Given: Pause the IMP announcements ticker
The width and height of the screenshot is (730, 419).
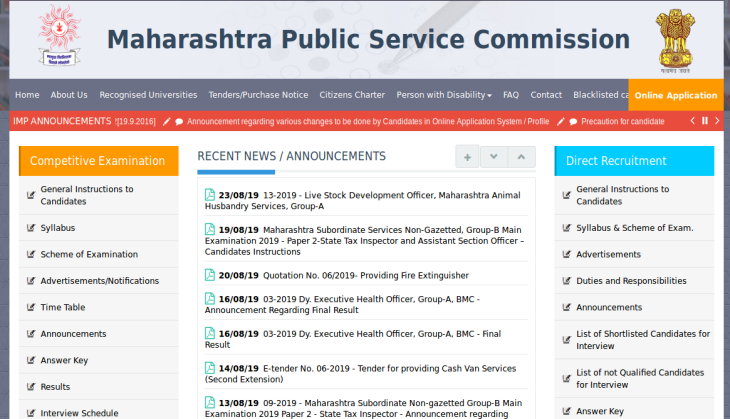Looking at the screenshot, I should coord(705,121).
